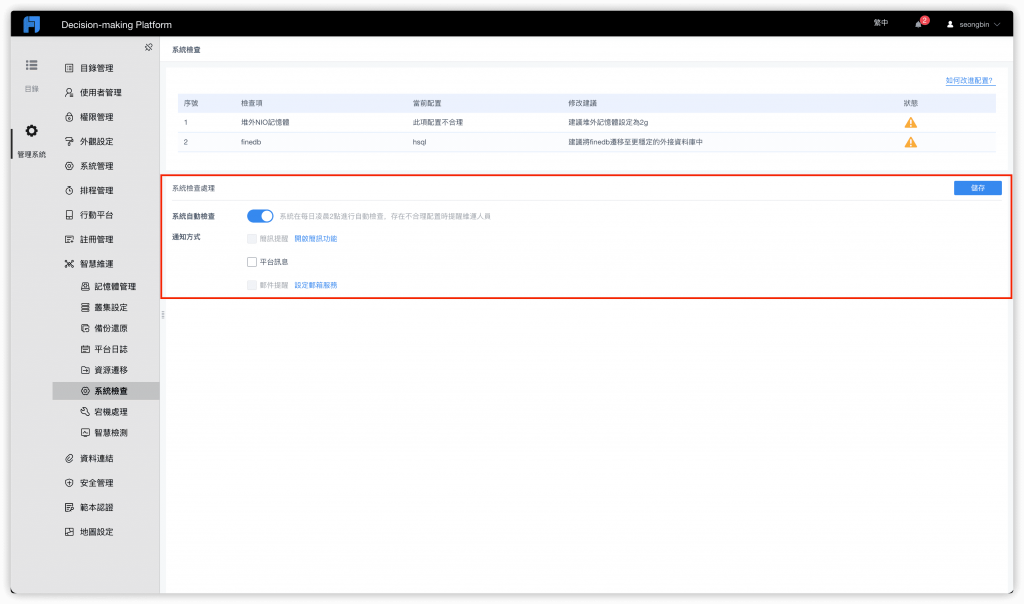This screenshot has height=604, width=1024.
Task: Click 建議堆外記憶體設定為2g suggestion text
Action: click(608, 123)
